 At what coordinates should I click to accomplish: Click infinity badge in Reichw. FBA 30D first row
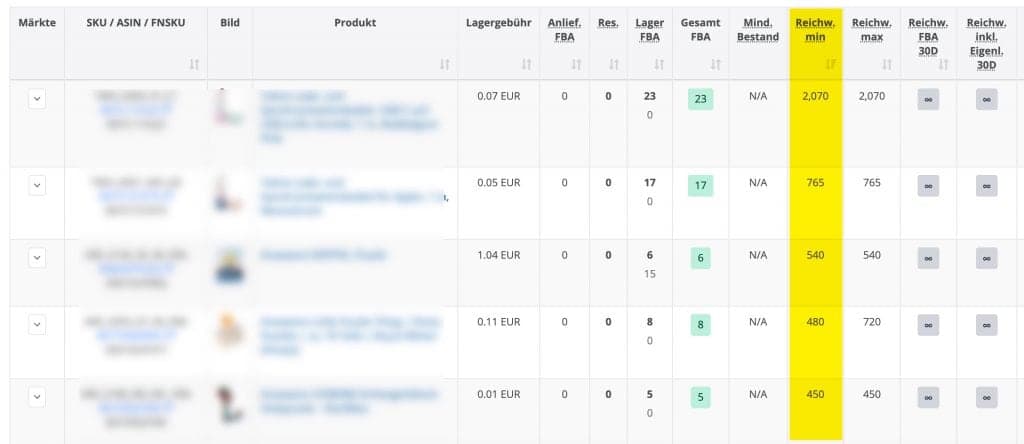pos(928,99)
